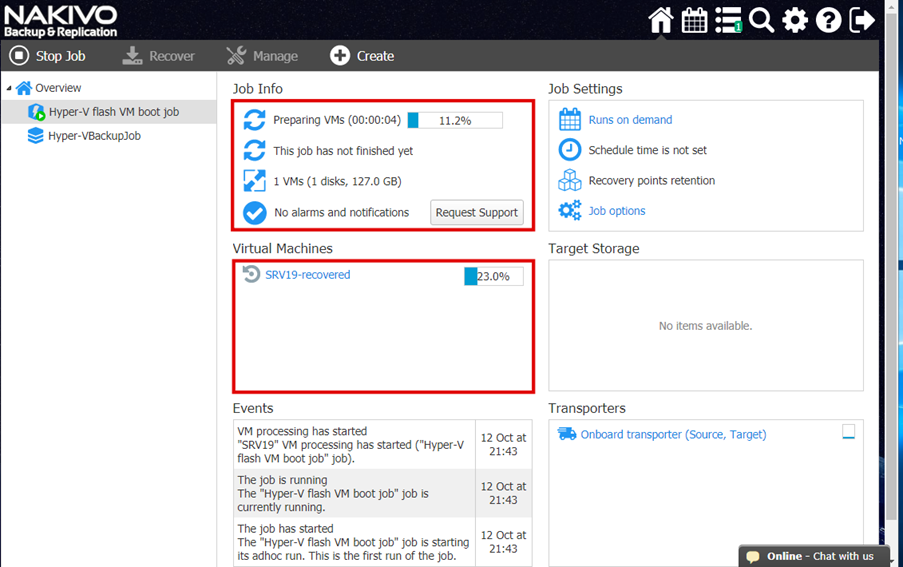Click the Recovery points retention cubes icon
The width and height of the screenshot is (903, 567).
(570, 180)
